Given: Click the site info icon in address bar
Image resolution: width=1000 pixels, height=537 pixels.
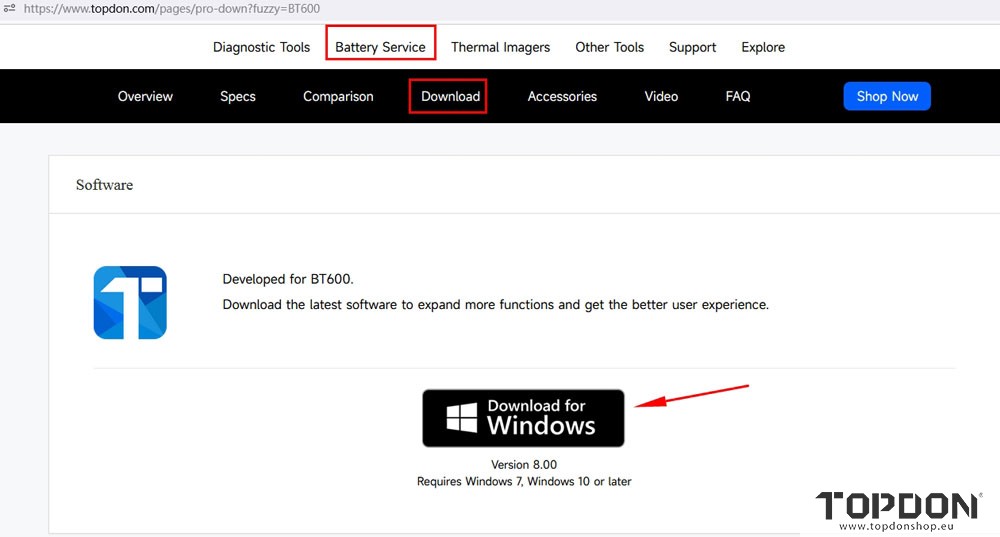Looking at the screenshot, I should point(9,8).
